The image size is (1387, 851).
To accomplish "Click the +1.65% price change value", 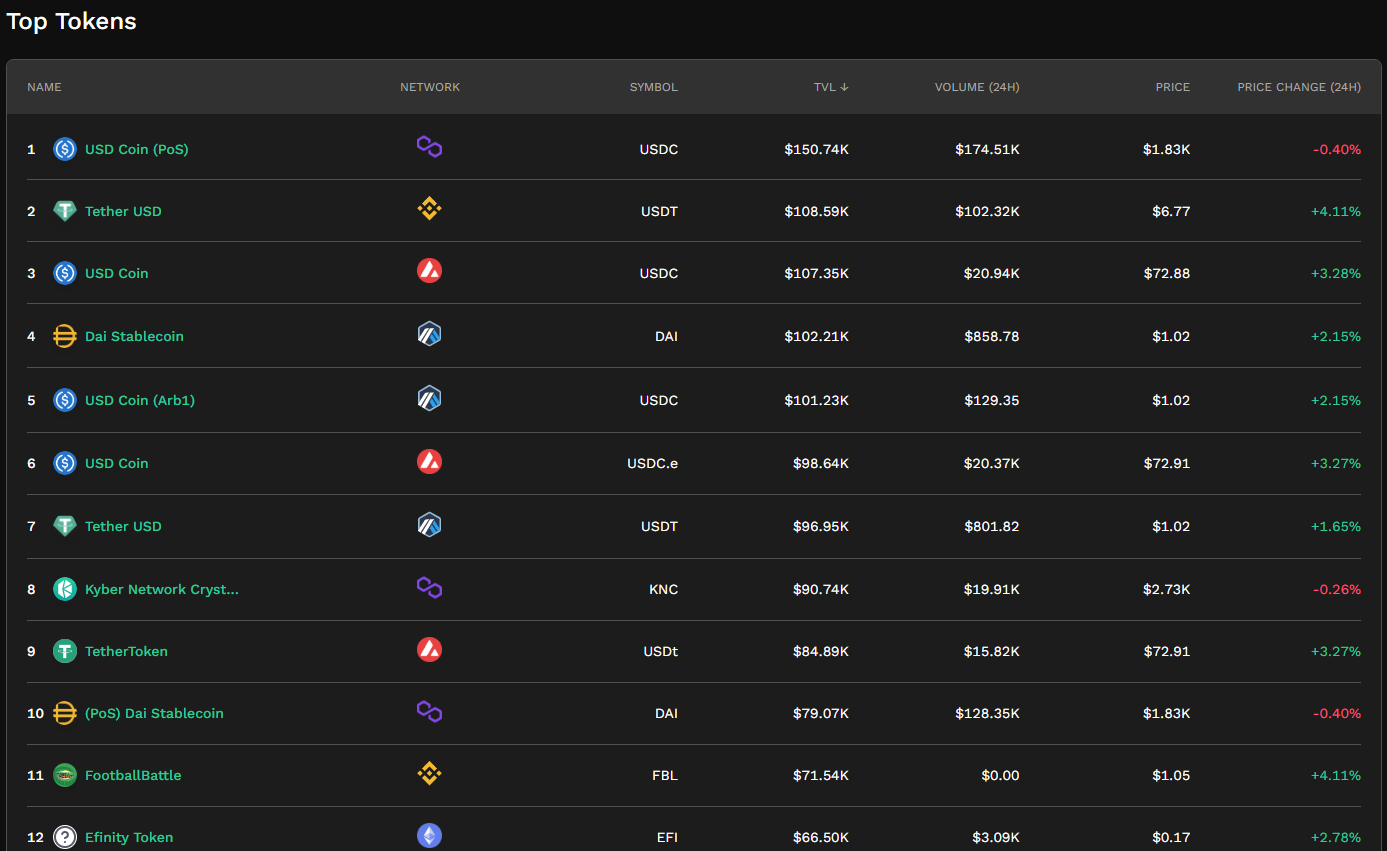I will coord(1336,526).
